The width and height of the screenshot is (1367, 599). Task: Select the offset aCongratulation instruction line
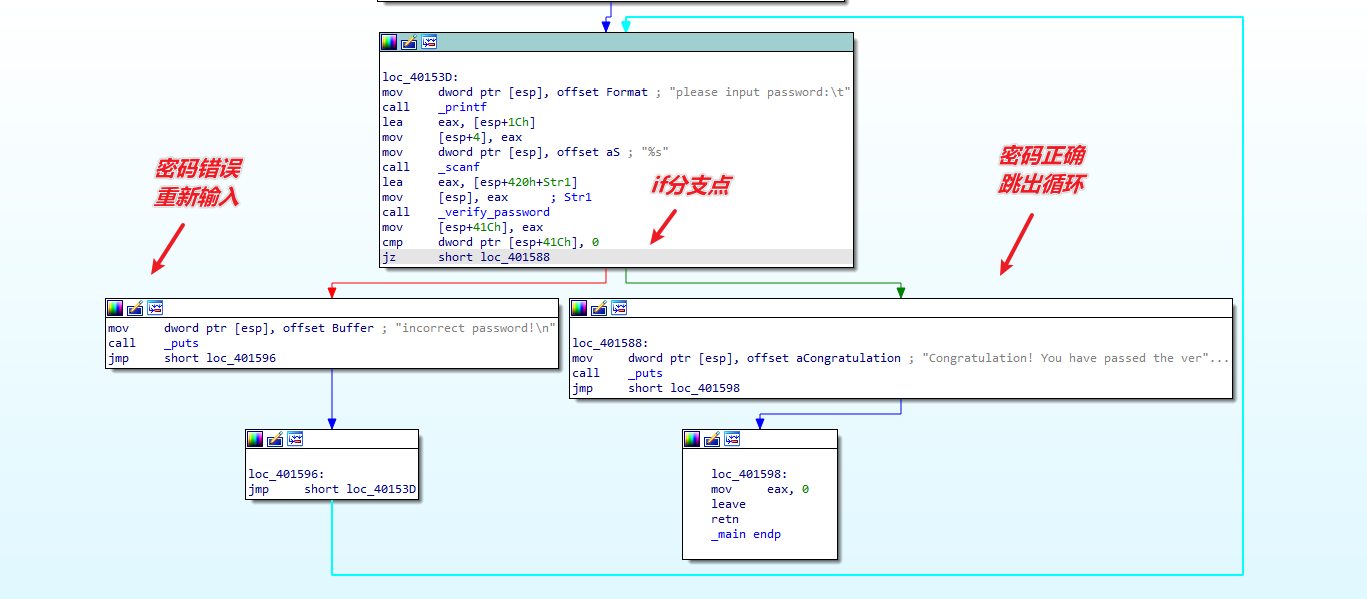click(901, 358)
